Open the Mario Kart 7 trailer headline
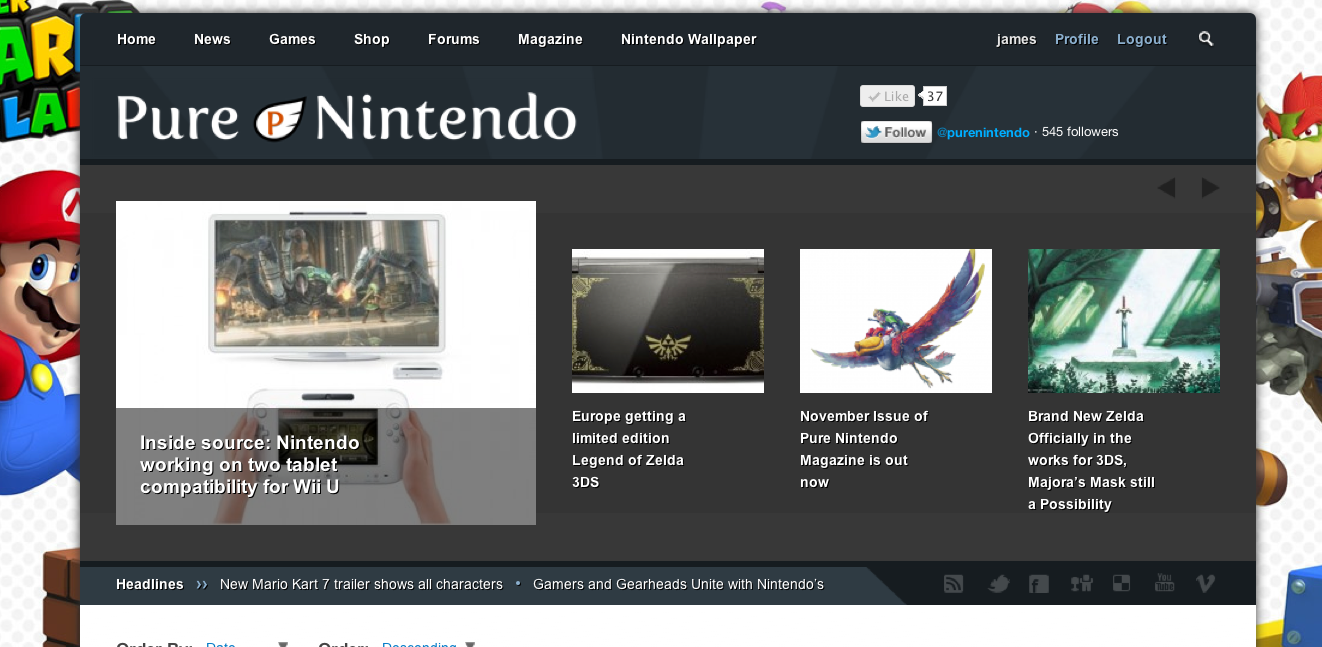The image size is (1322, 647). point(361,584)
